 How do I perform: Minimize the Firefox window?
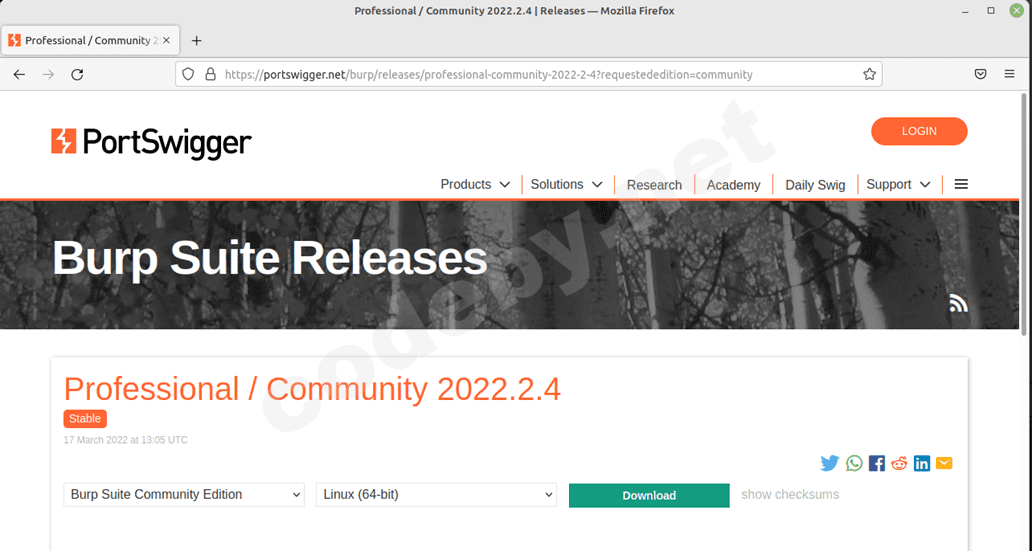966,11
